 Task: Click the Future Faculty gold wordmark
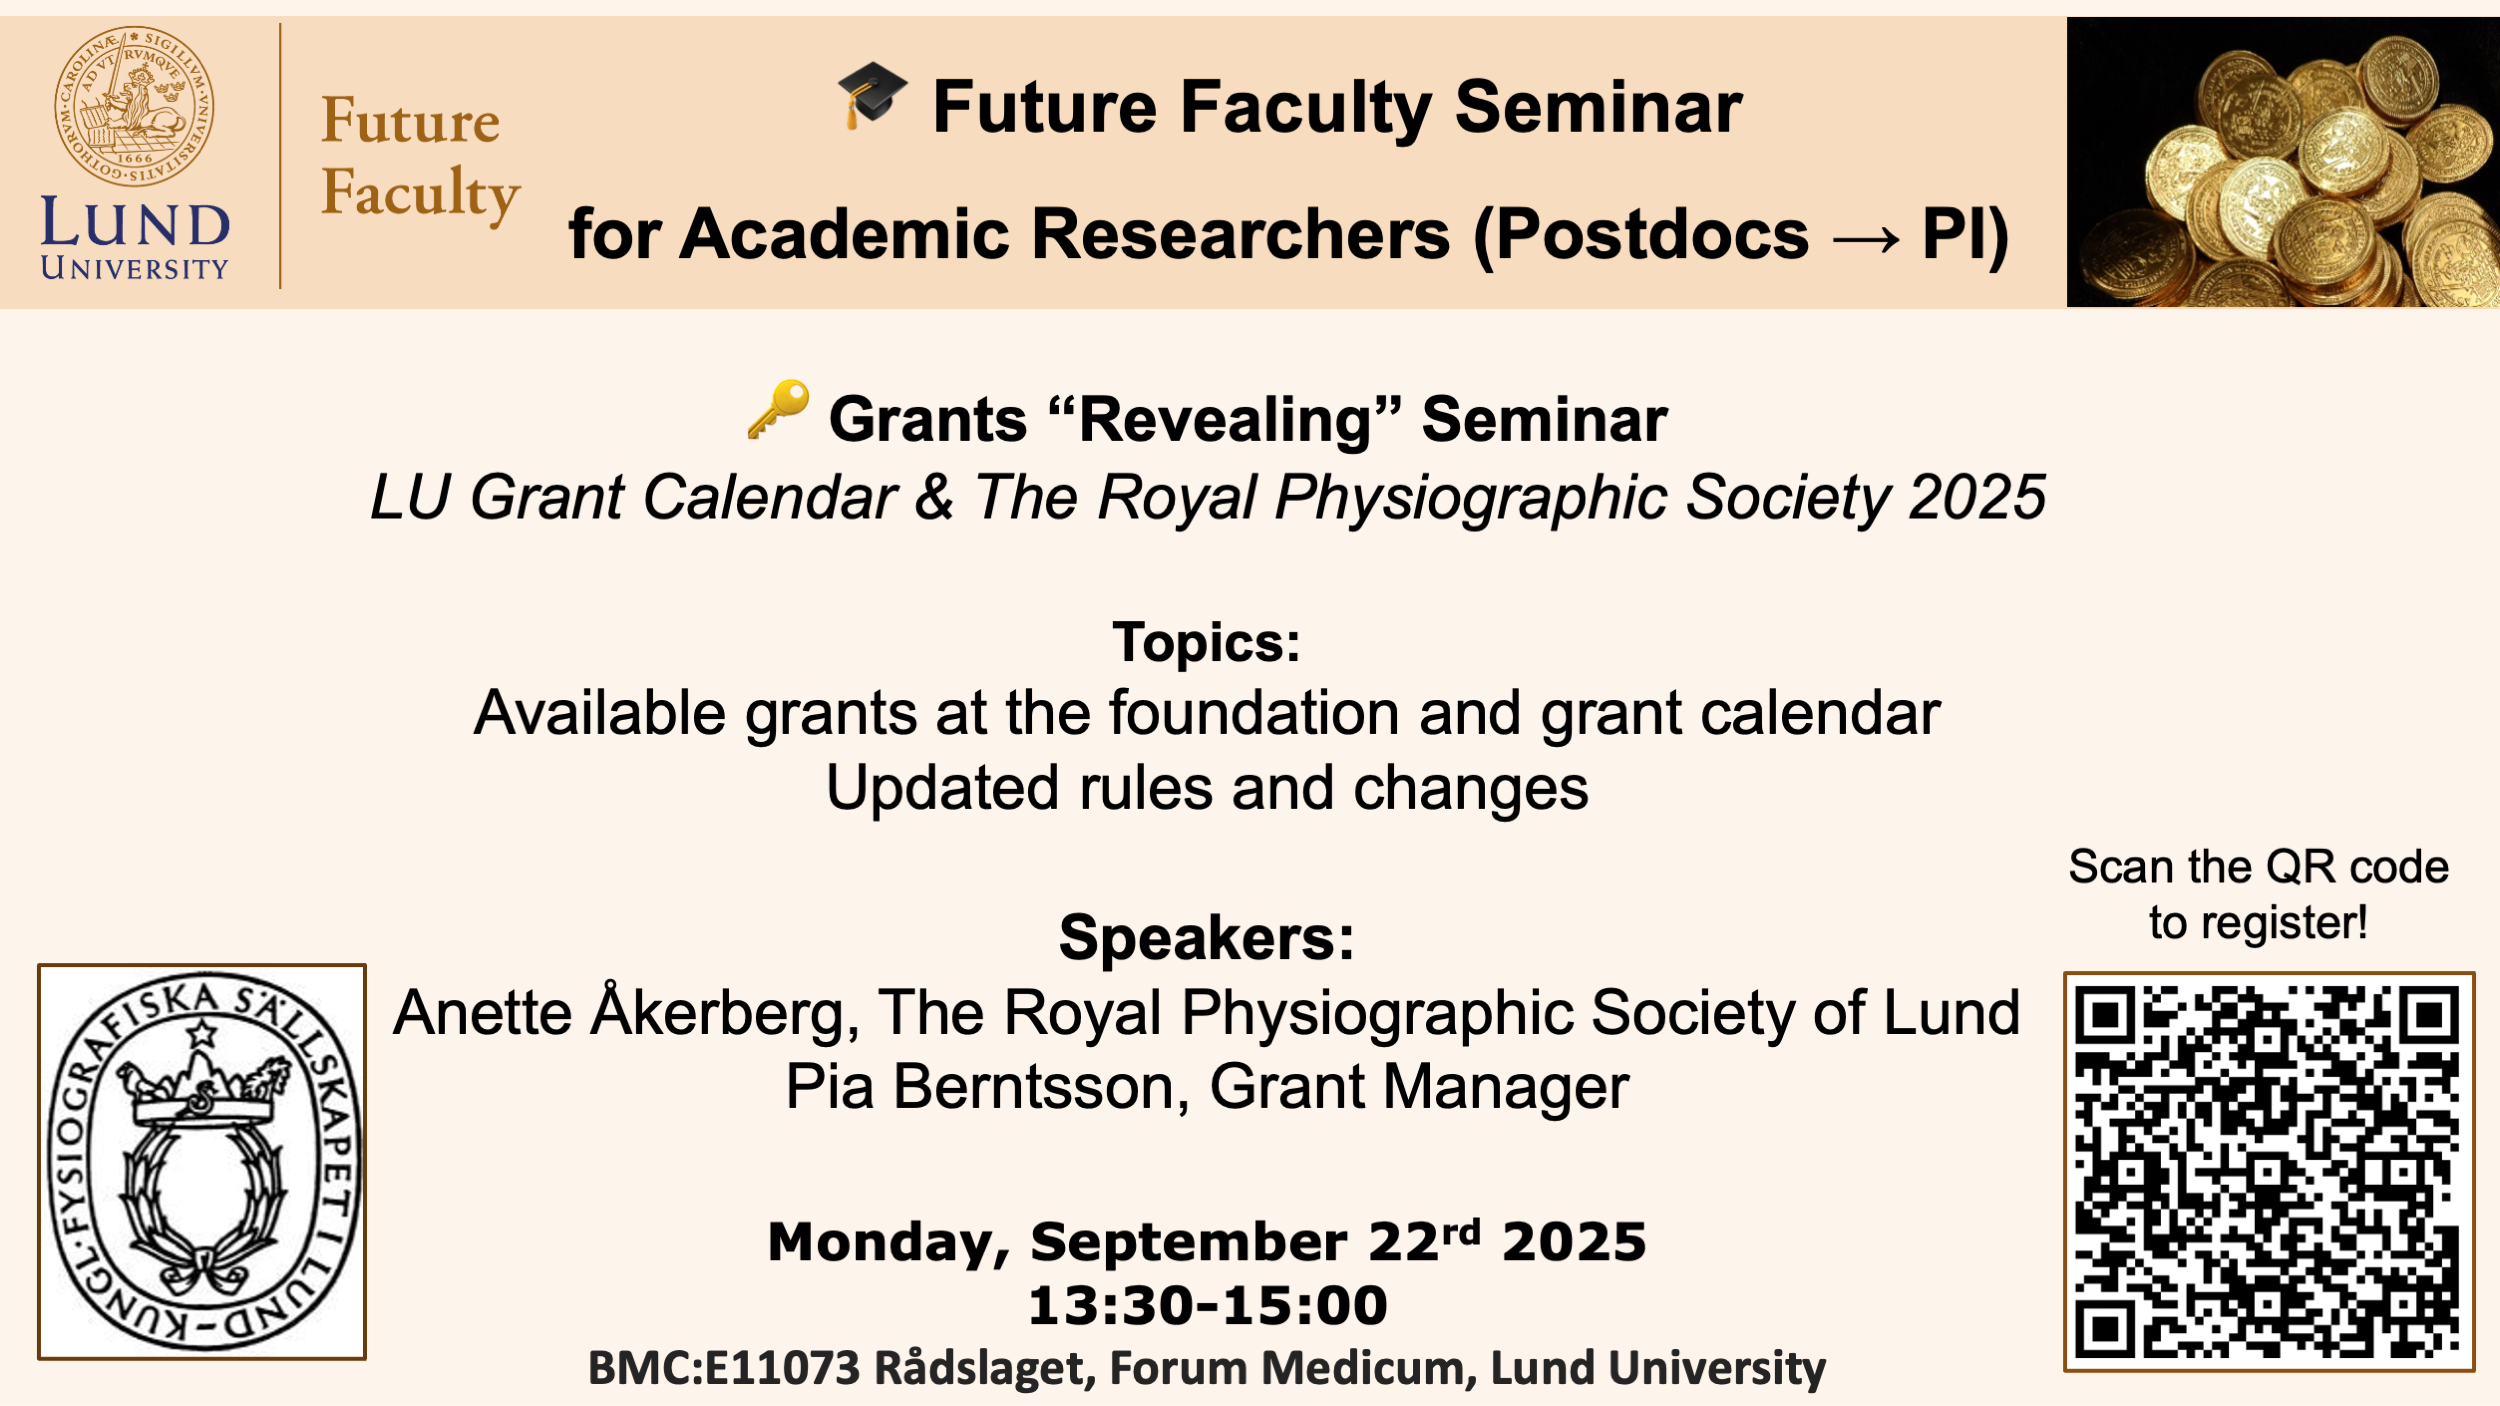[x=420, y=156]
